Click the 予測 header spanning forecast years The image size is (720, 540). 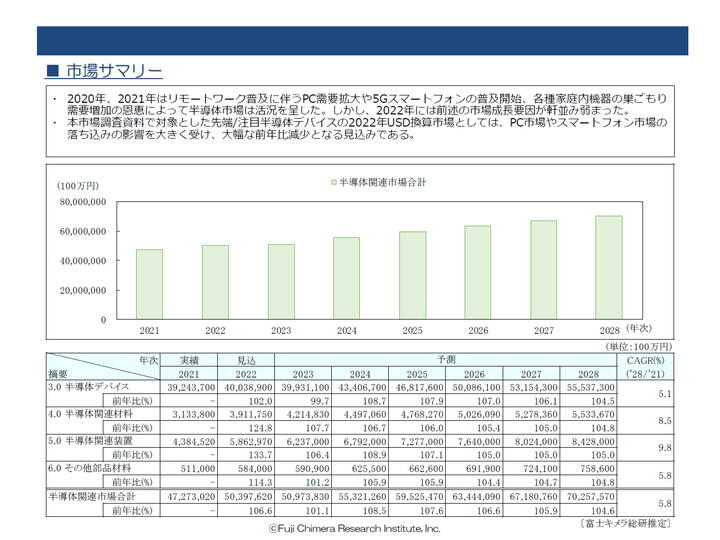coord(445,360)
